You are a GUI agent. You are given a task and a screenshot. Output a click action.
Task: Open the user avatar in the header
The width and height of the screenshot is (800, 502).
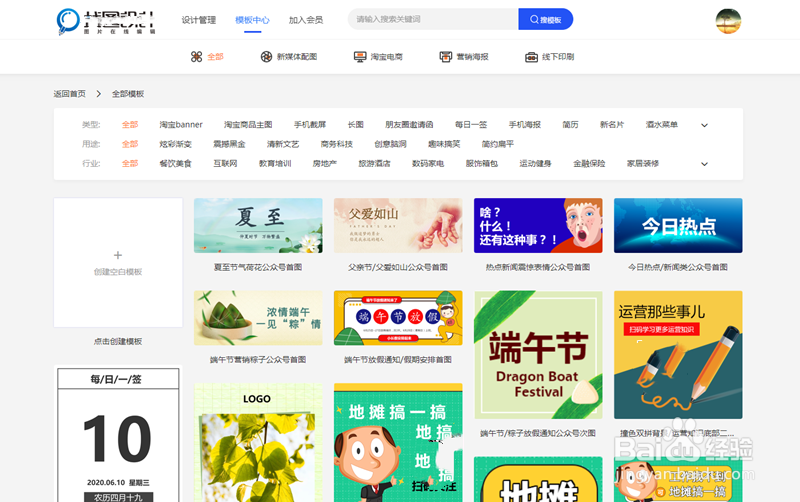[x=728, y=21]
